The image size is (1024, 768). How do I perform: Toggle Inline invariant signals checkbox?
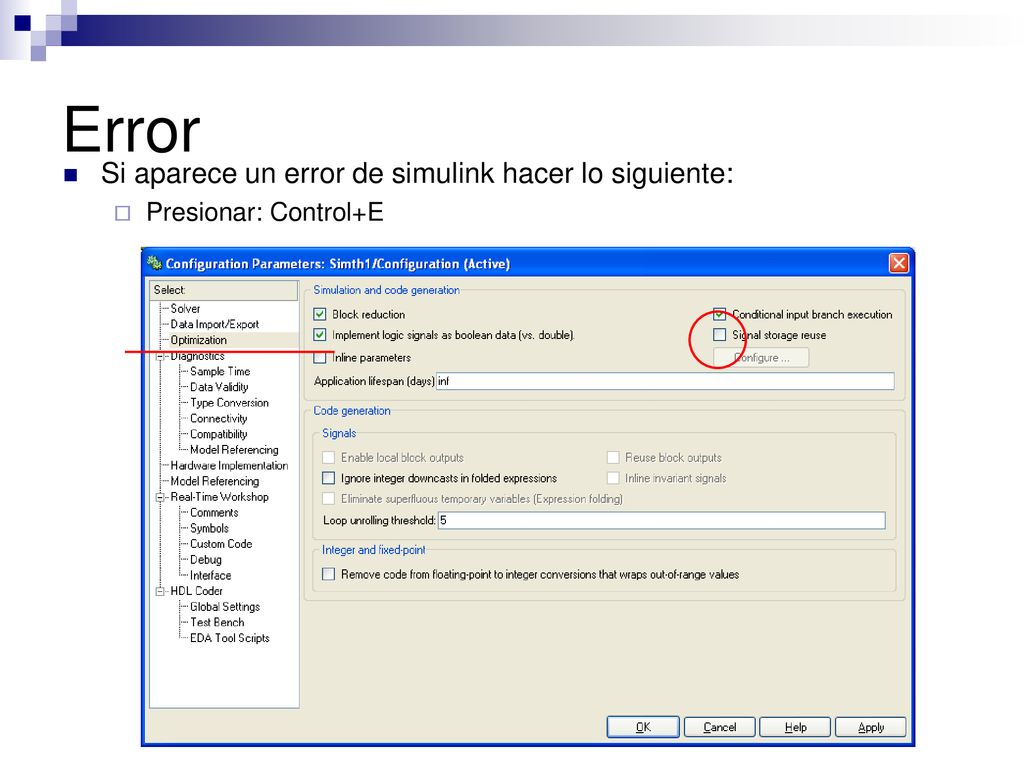click(613, 478)
